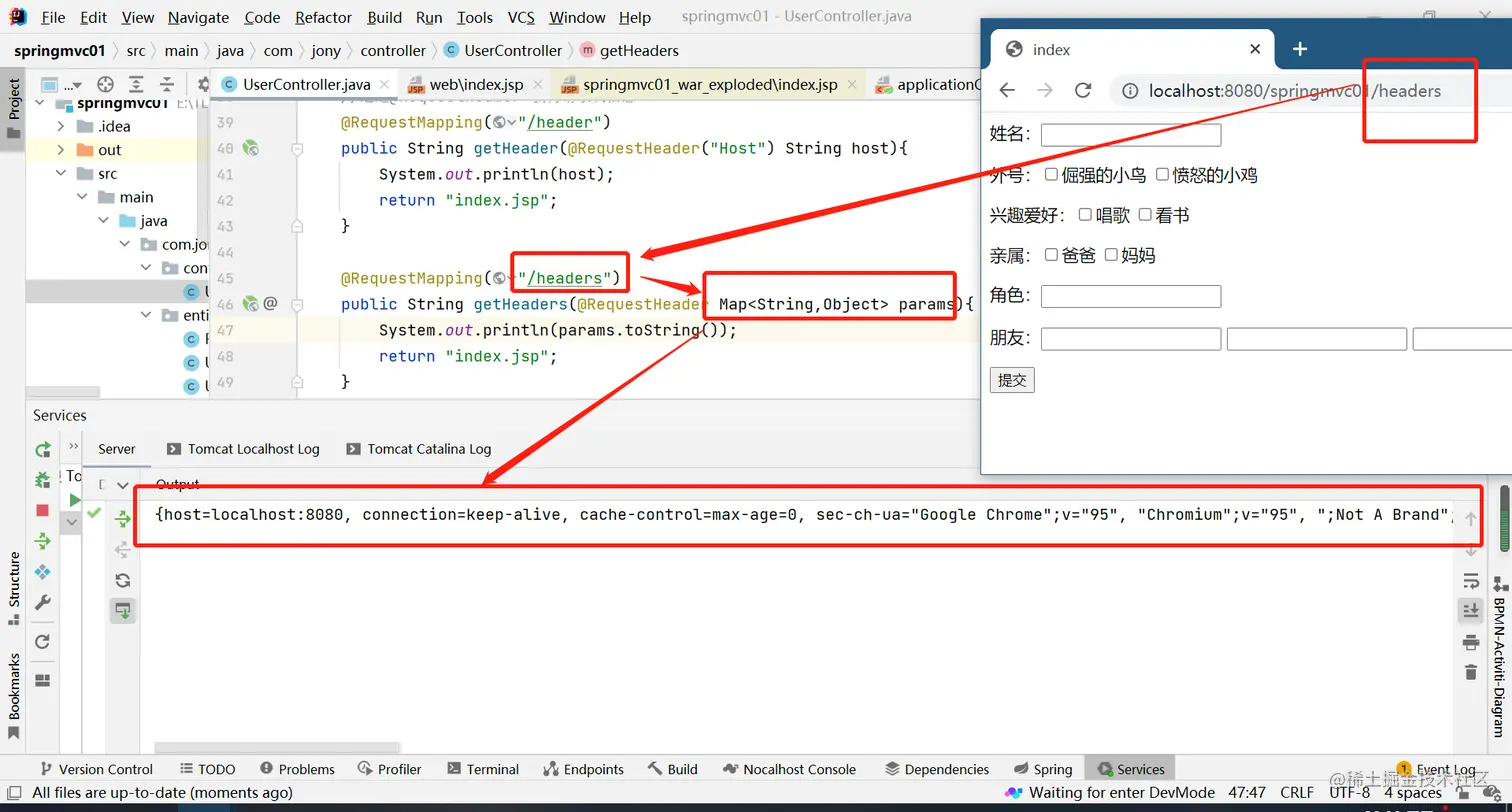Check the 妈妈 checkbox
This screenshot has width=1512, height=812.
pyautogui.click(x=1111, y=254)
